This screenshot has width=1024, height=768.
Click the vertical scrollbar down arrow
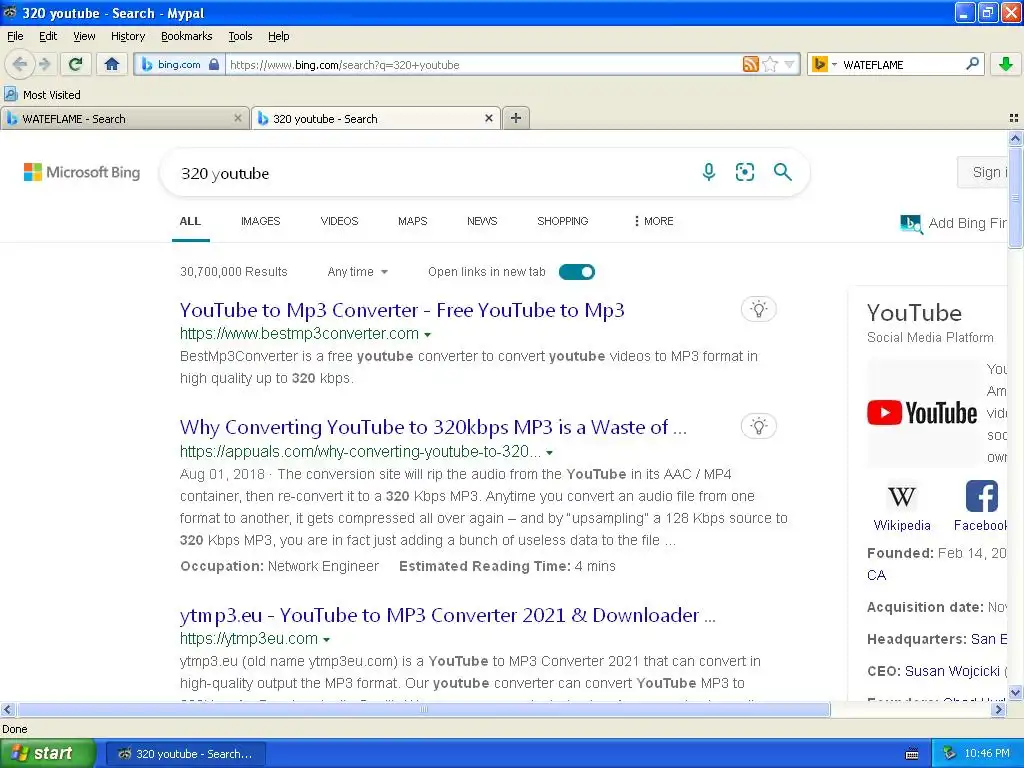[1015, 692]
